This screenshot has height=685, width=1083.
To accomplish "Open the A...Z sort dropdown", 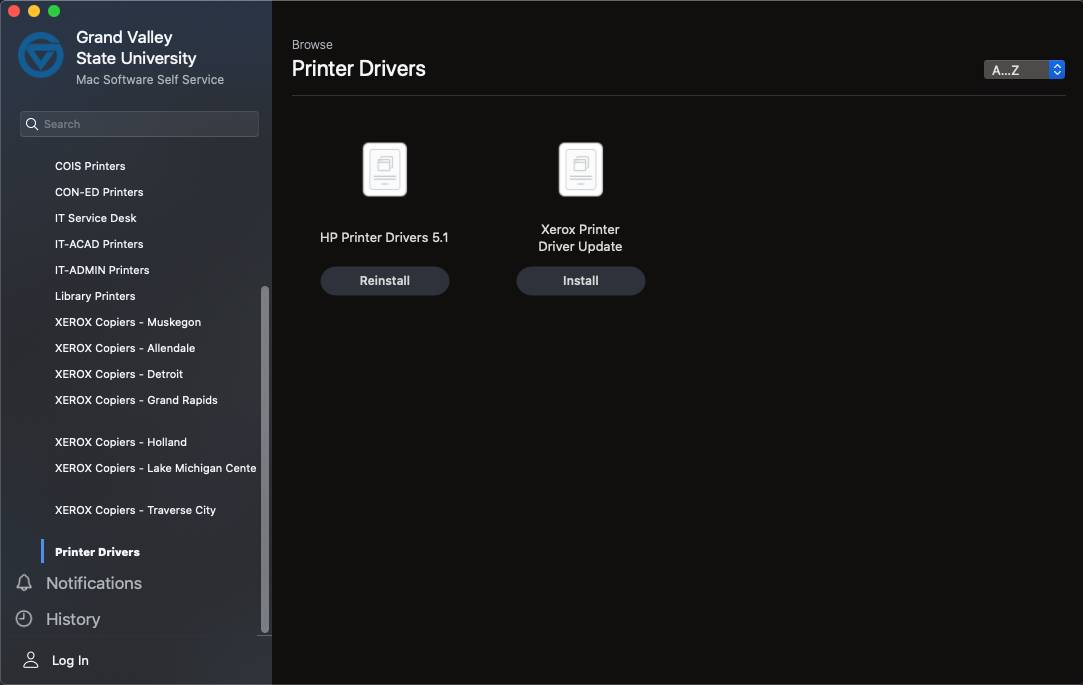I will click(1024, 70).
